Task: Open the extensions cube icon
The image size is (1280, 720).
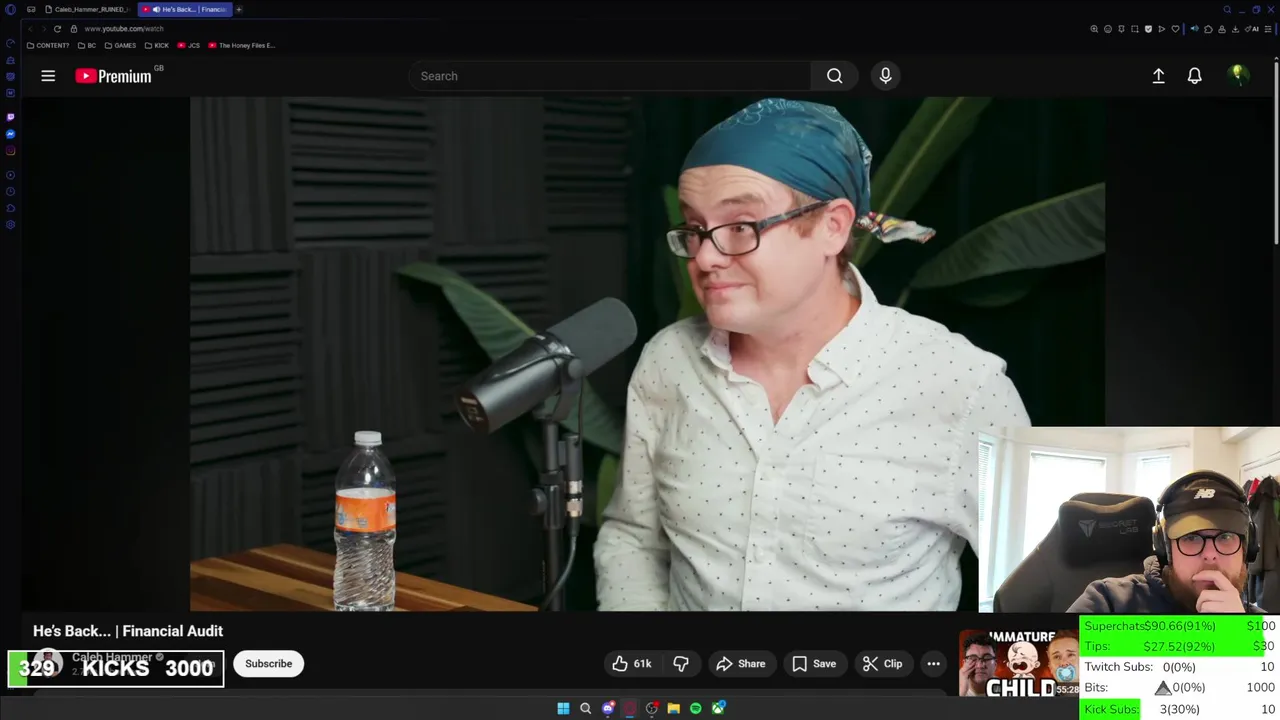Action: (1208, 29)
